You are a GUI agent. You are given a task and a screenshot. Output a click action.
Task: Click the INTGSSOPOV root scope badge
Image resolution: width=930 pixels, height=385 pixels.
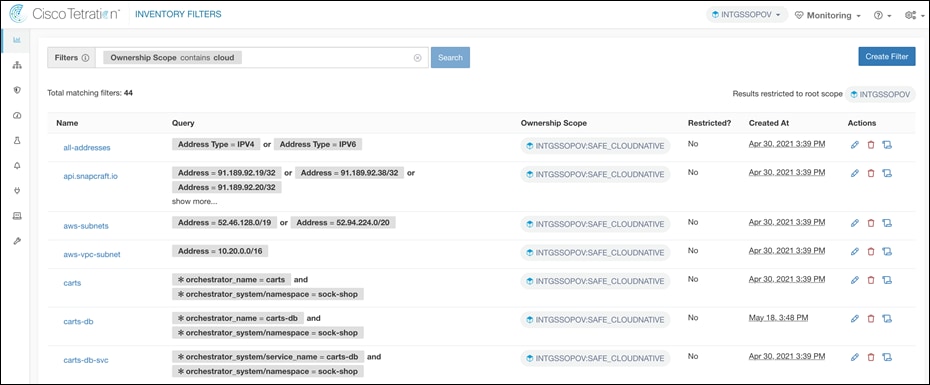click(x=880, y=94)
